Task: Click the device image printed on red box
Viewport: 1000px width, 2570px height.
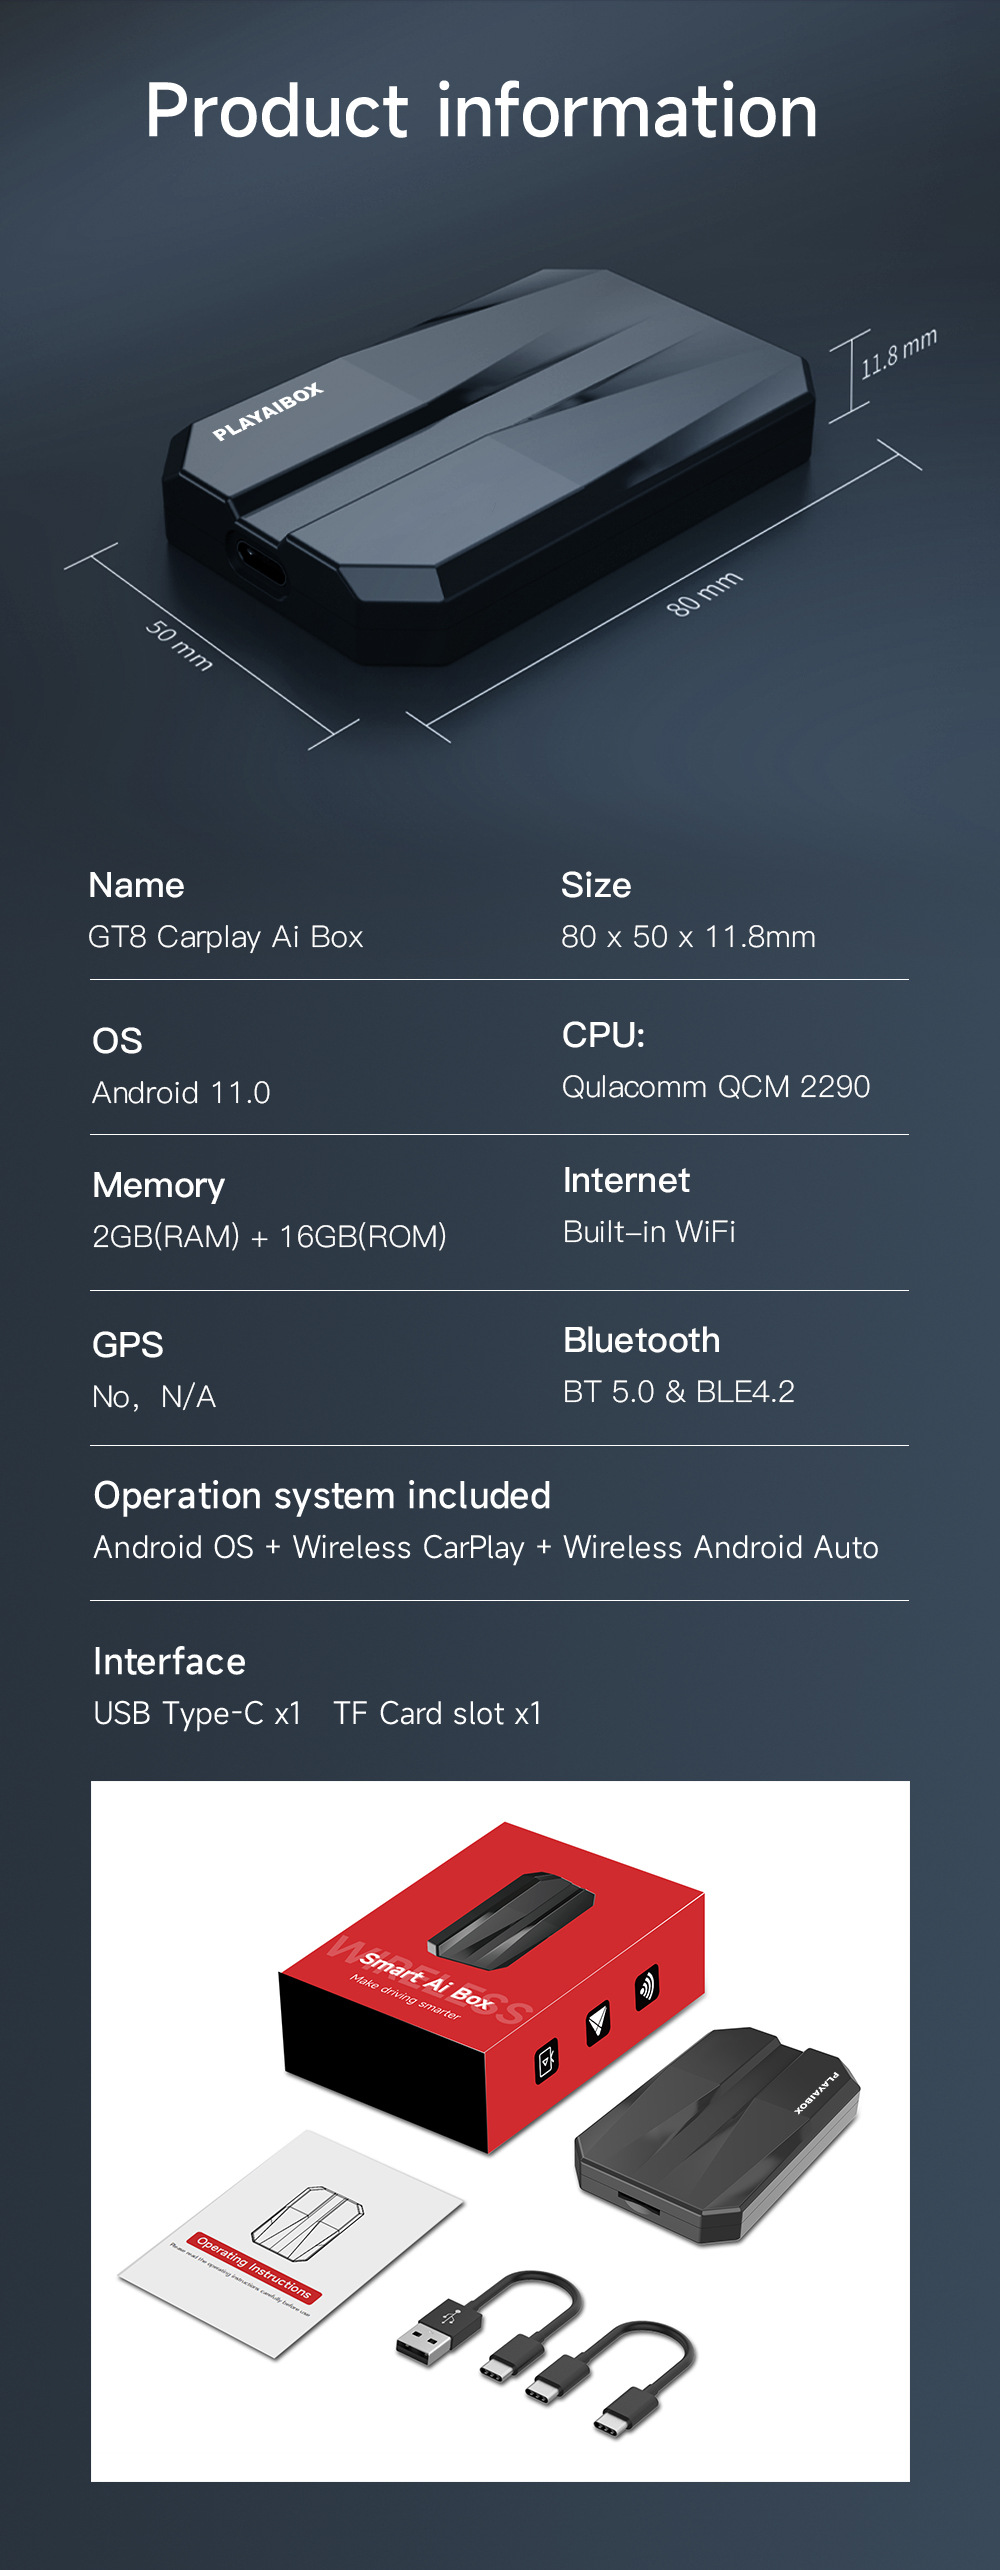Action: [510, 1914]
